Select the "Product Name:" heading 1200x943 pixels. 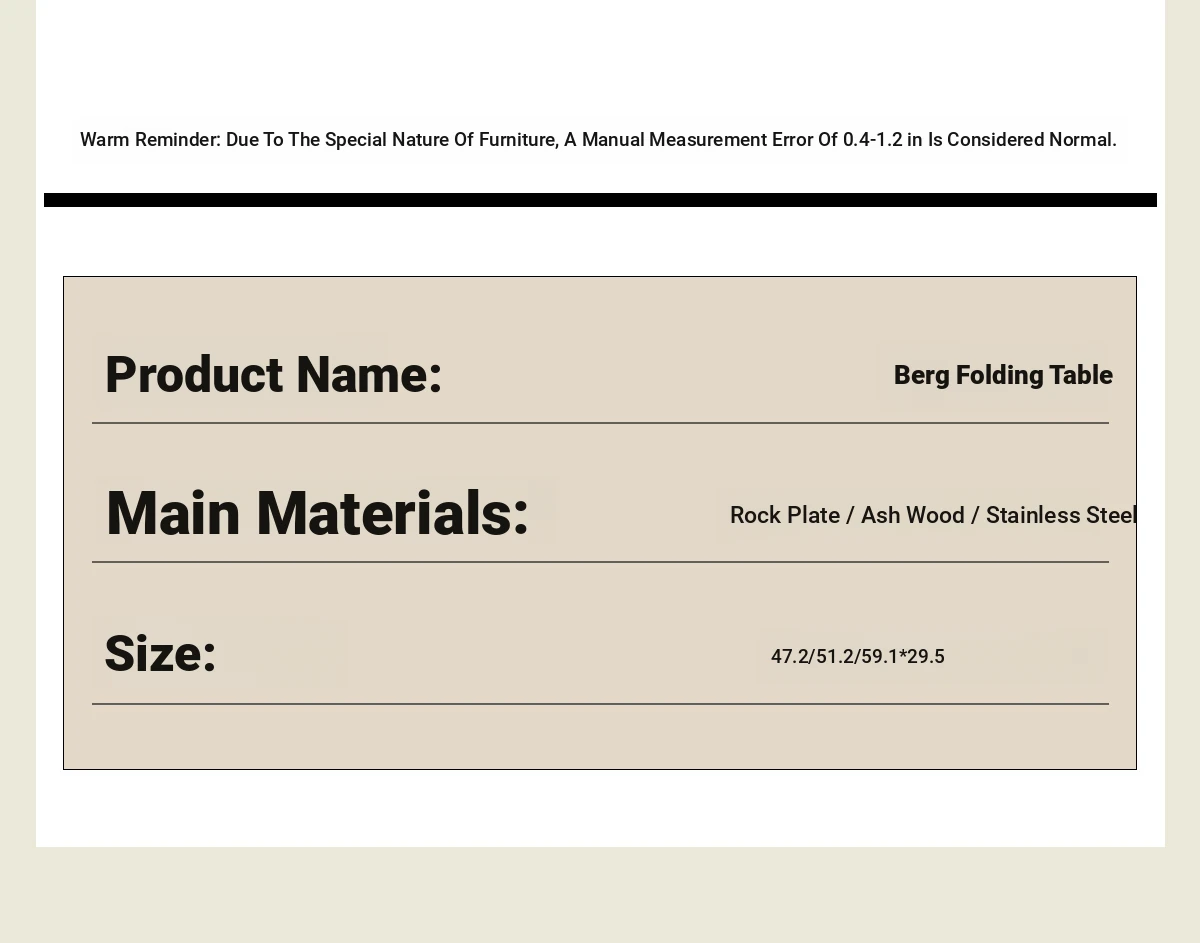(x=273, y=375)
